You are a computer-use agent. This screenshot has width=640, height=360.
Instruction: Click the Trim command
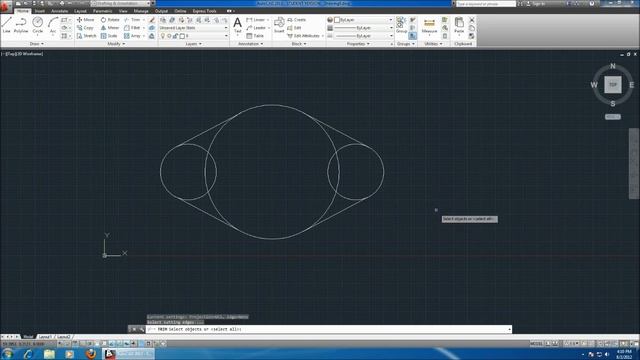[132, 20]
